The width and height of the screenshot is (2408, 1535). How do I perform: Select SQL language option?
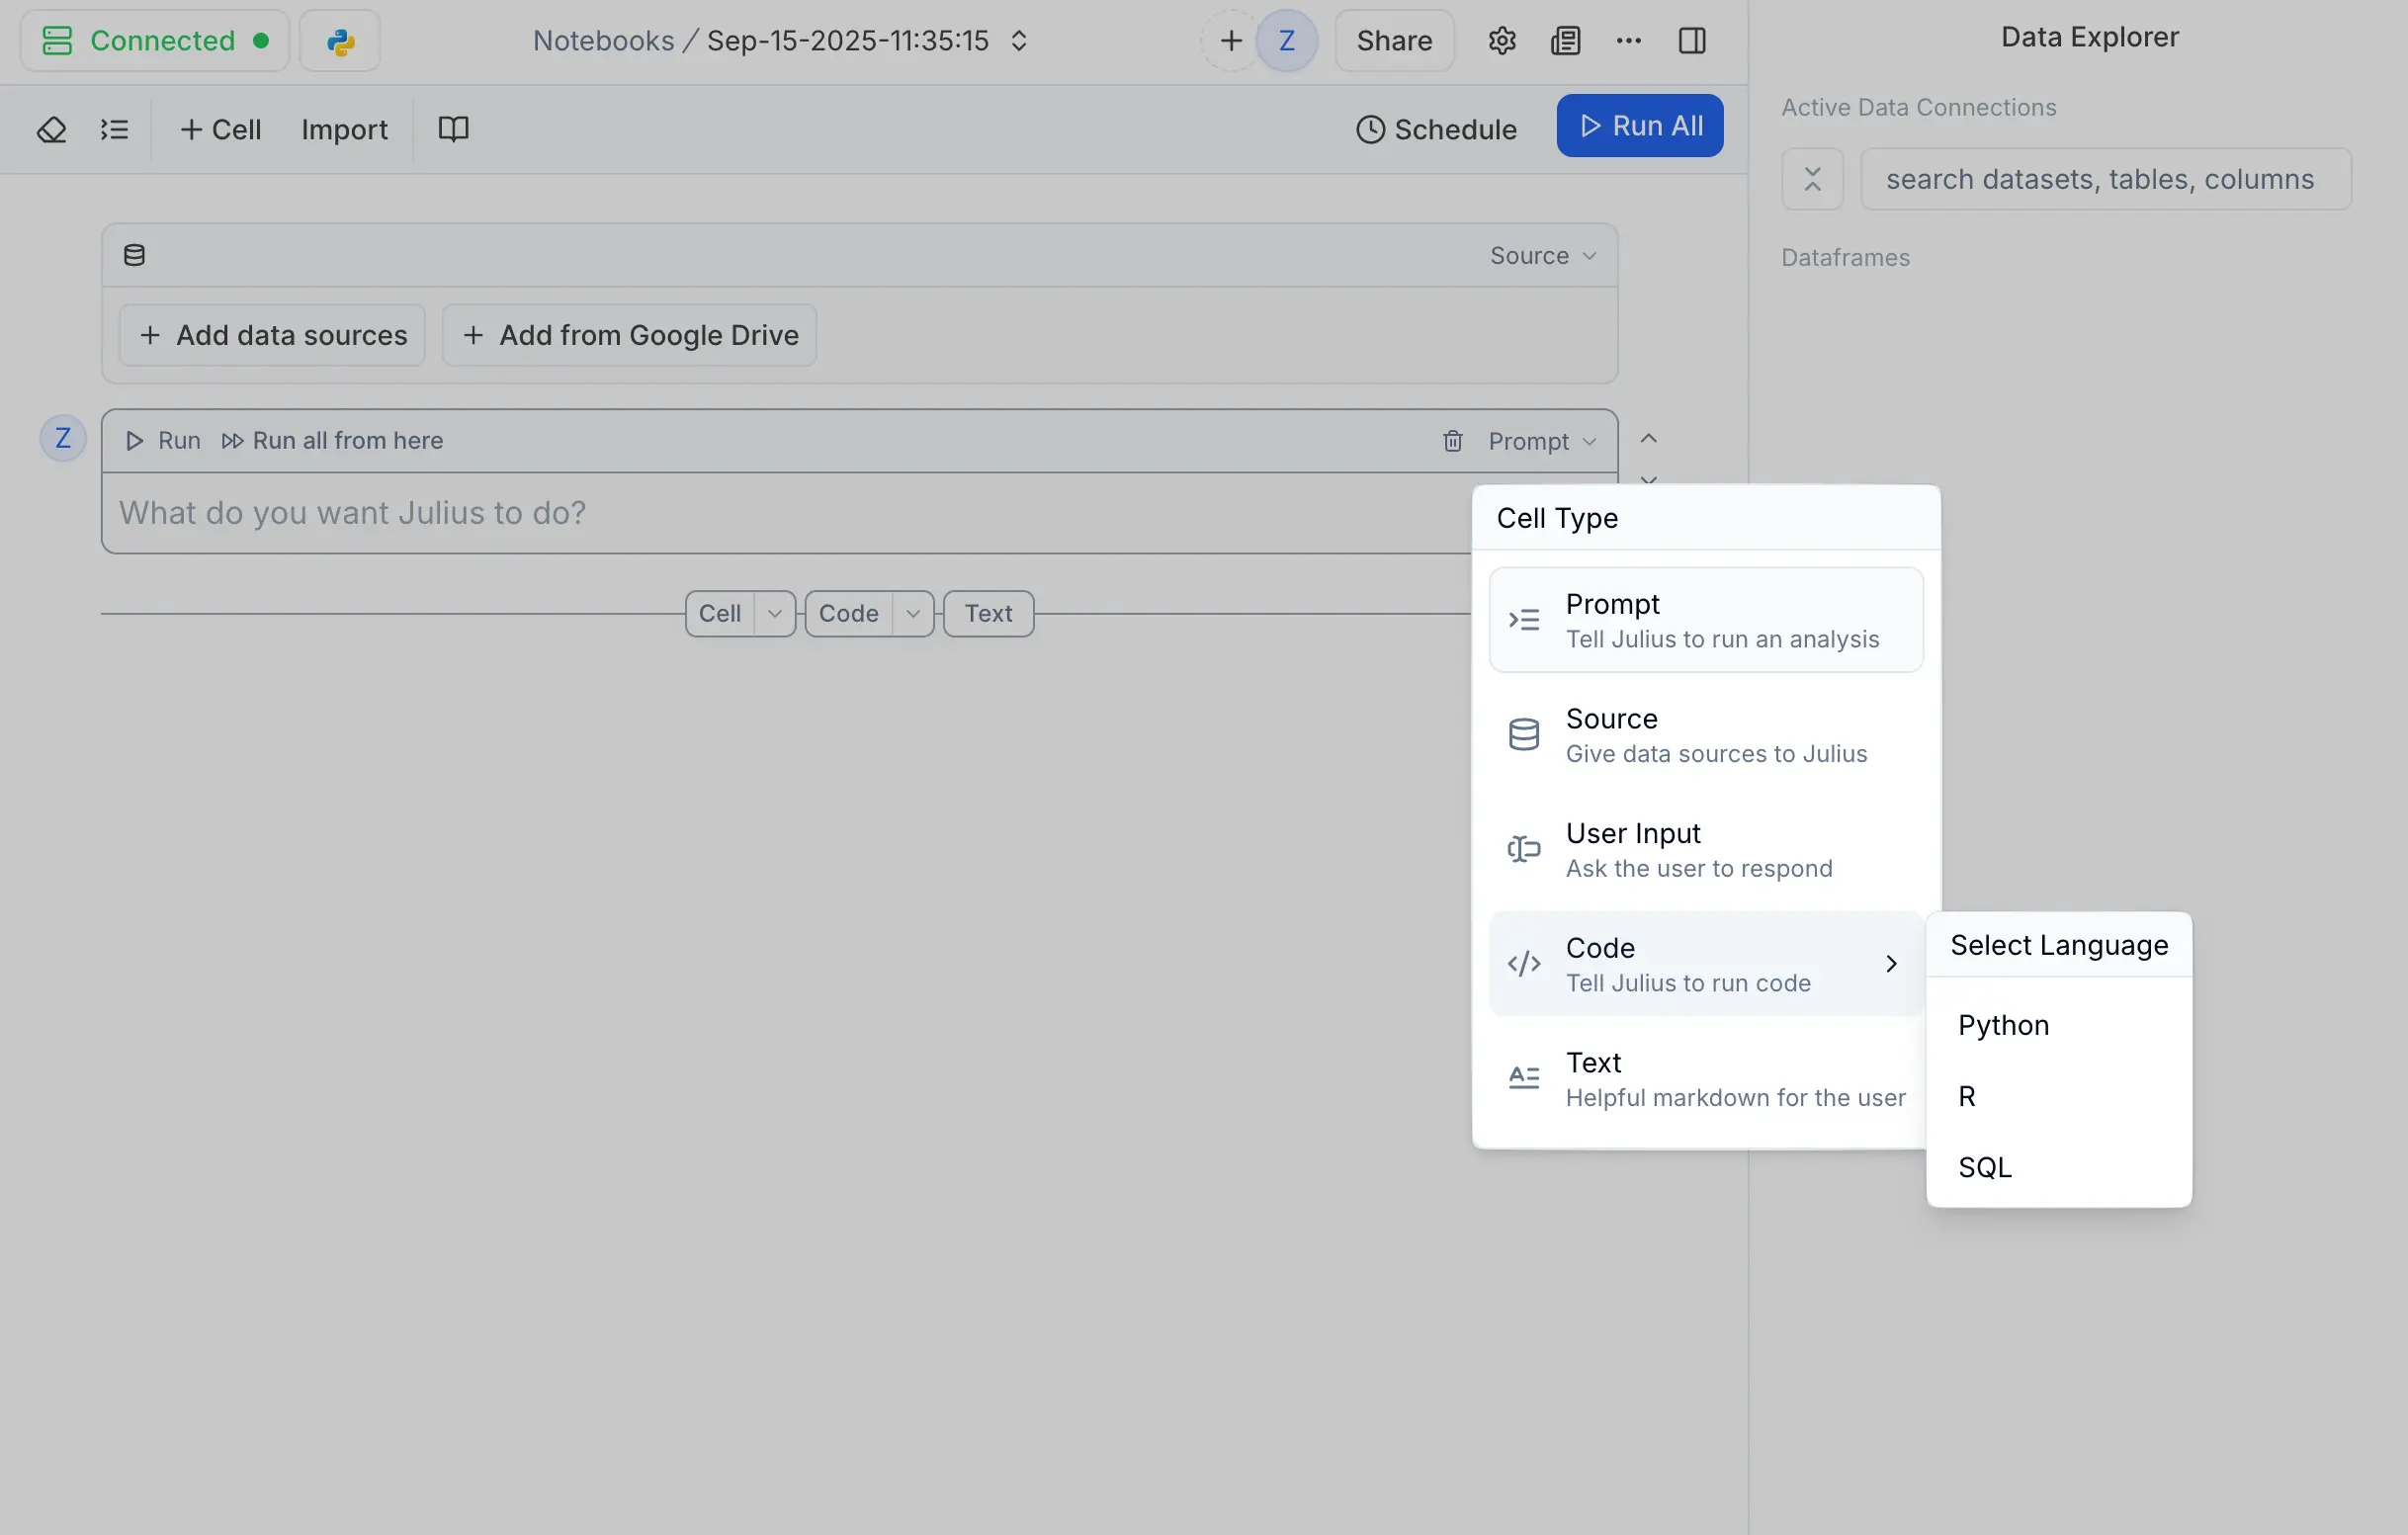[1984, 1167]
